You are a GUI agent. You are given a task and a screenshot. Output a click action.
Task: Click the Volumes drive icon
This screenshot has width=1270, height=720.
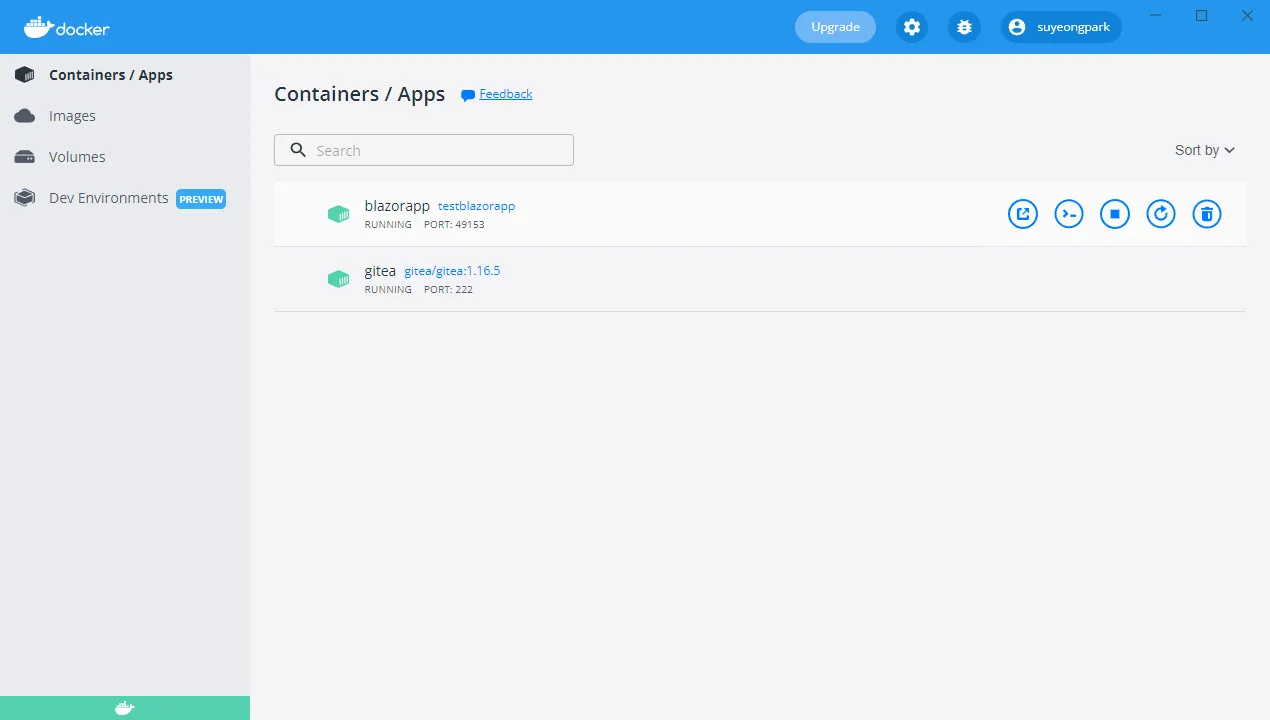[25, 157]
